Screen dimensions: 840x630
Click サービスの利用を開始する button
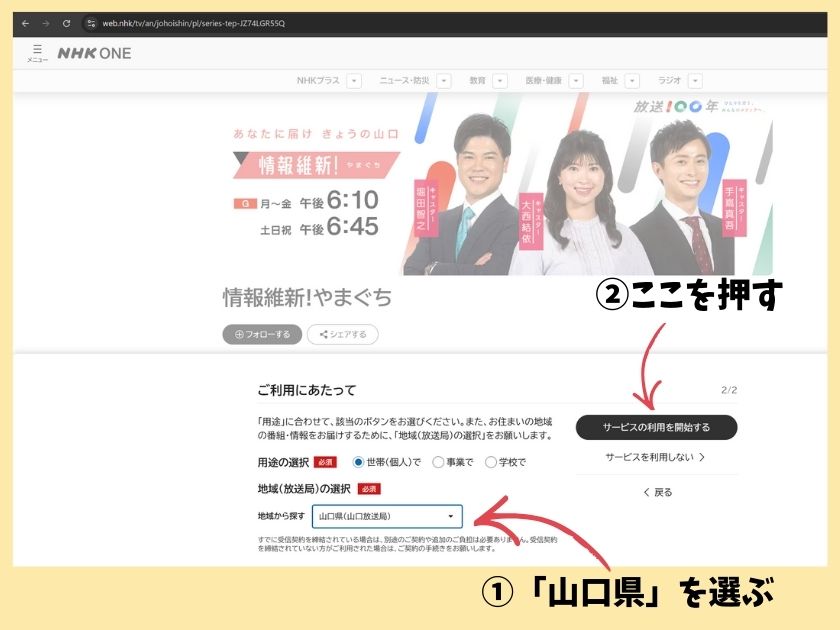656,427
